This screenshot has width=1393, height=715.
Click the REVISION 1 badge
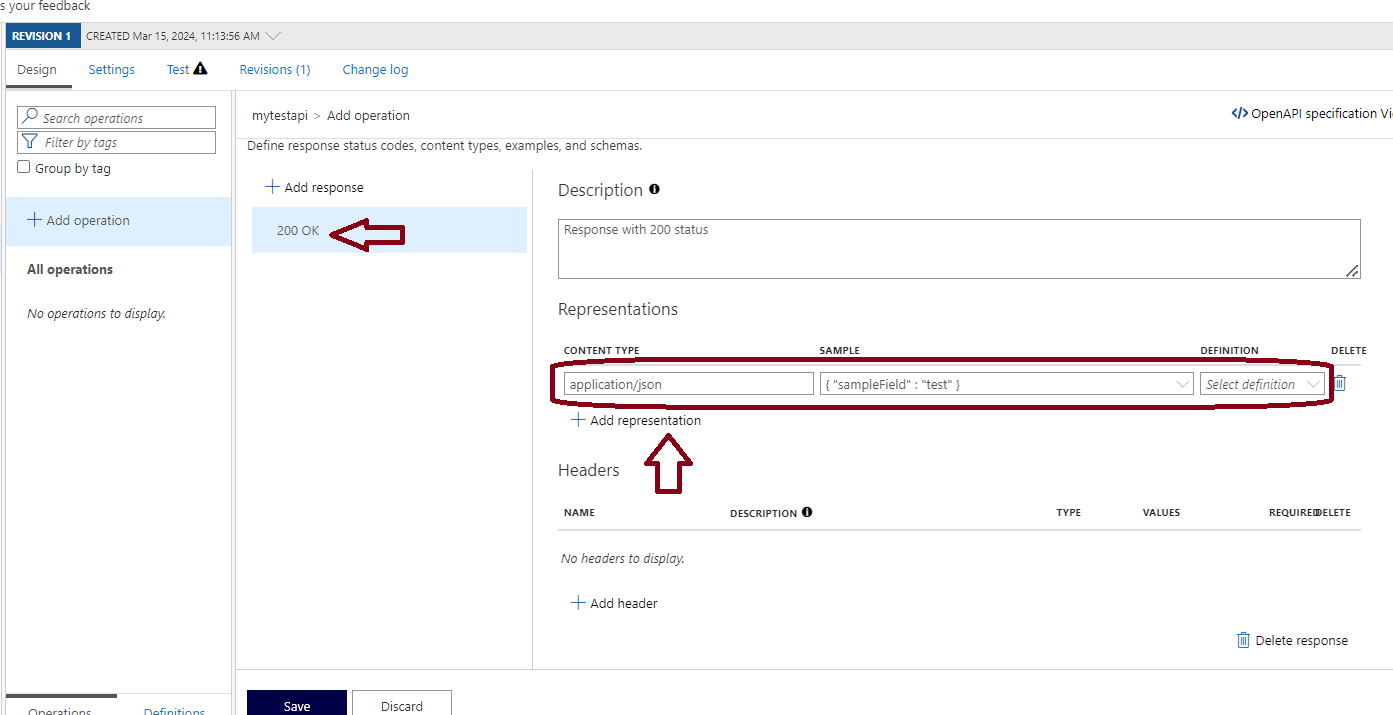point(42,36)
